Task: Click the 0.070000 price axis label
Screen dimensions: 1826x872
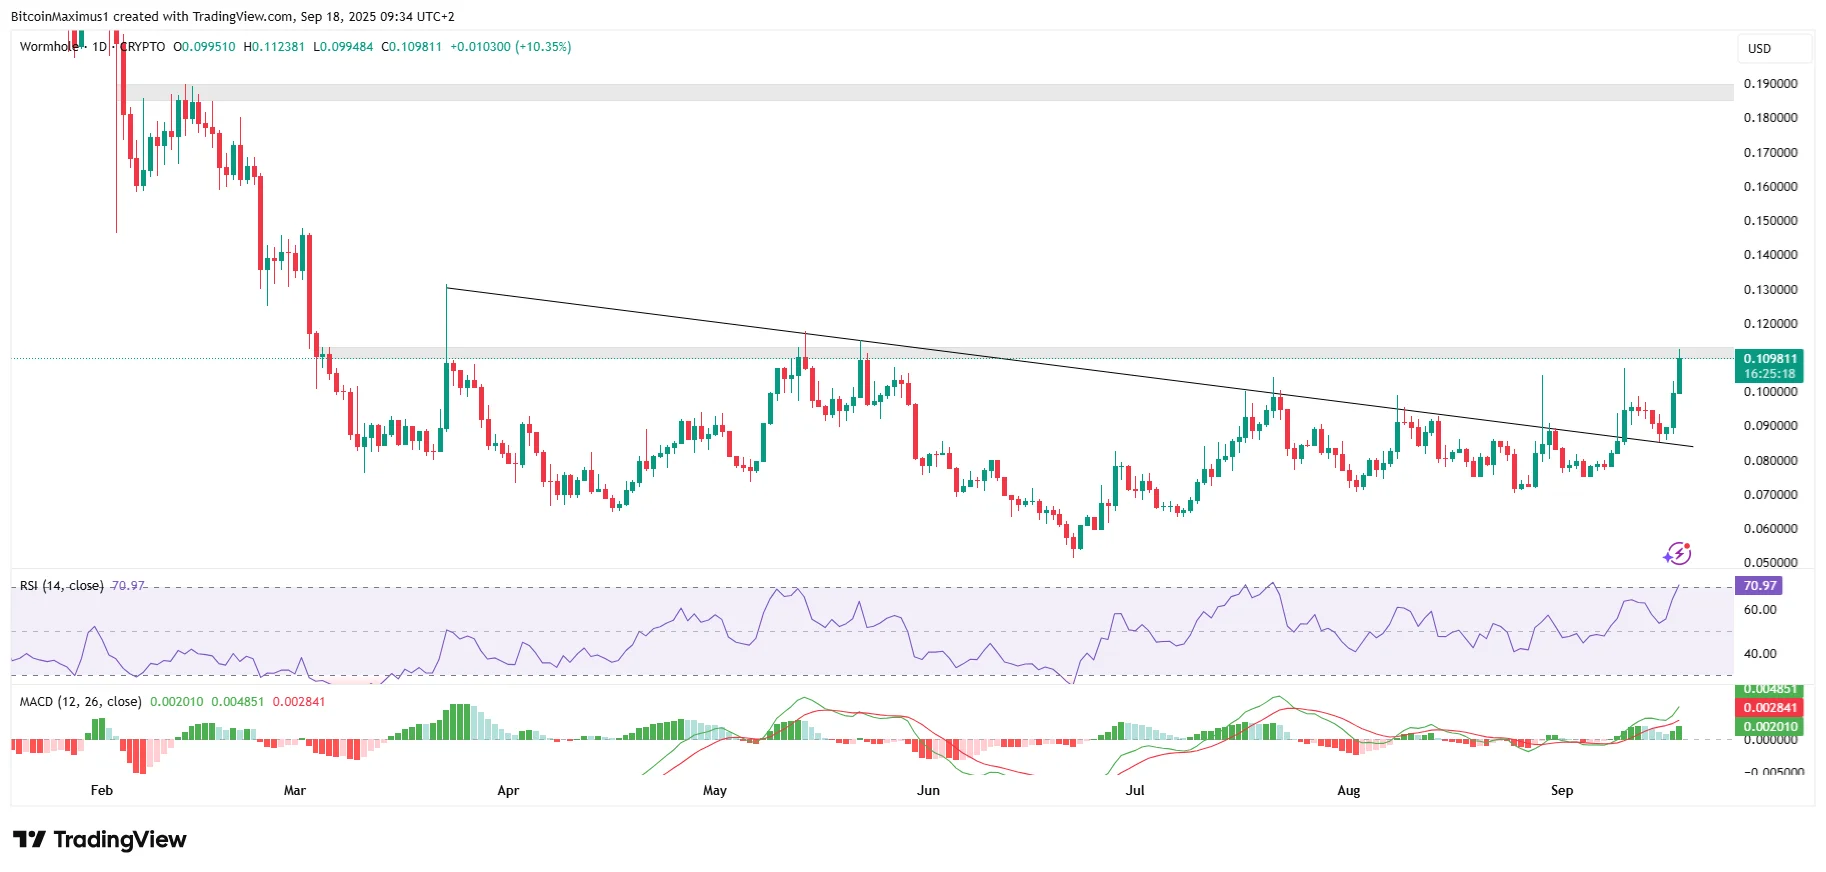Action: pyautogui.click(x=1770, y=495)
